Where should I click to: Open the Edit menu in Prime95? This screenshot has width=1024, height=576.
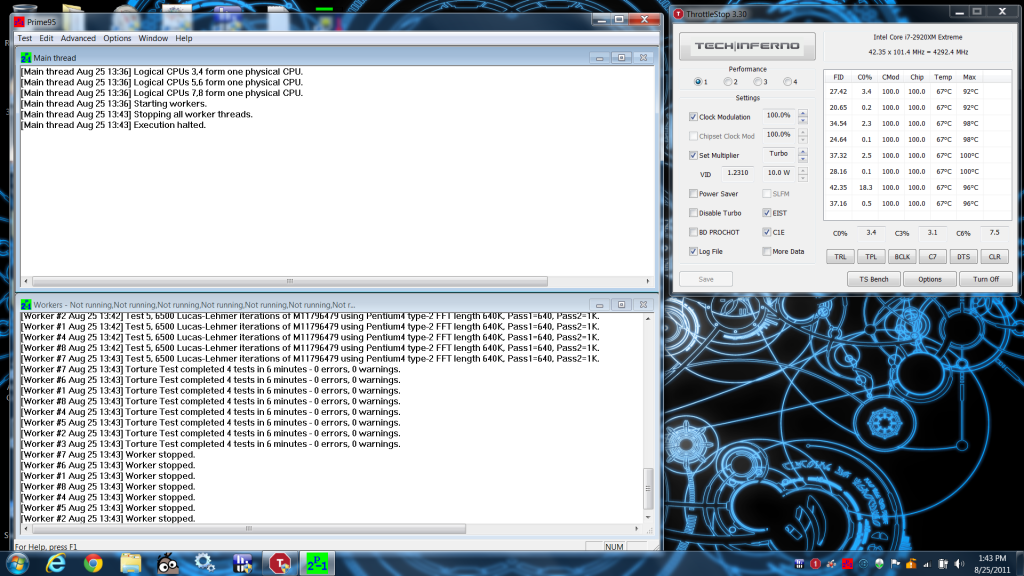pyautogui.click(x=46, y=39)
